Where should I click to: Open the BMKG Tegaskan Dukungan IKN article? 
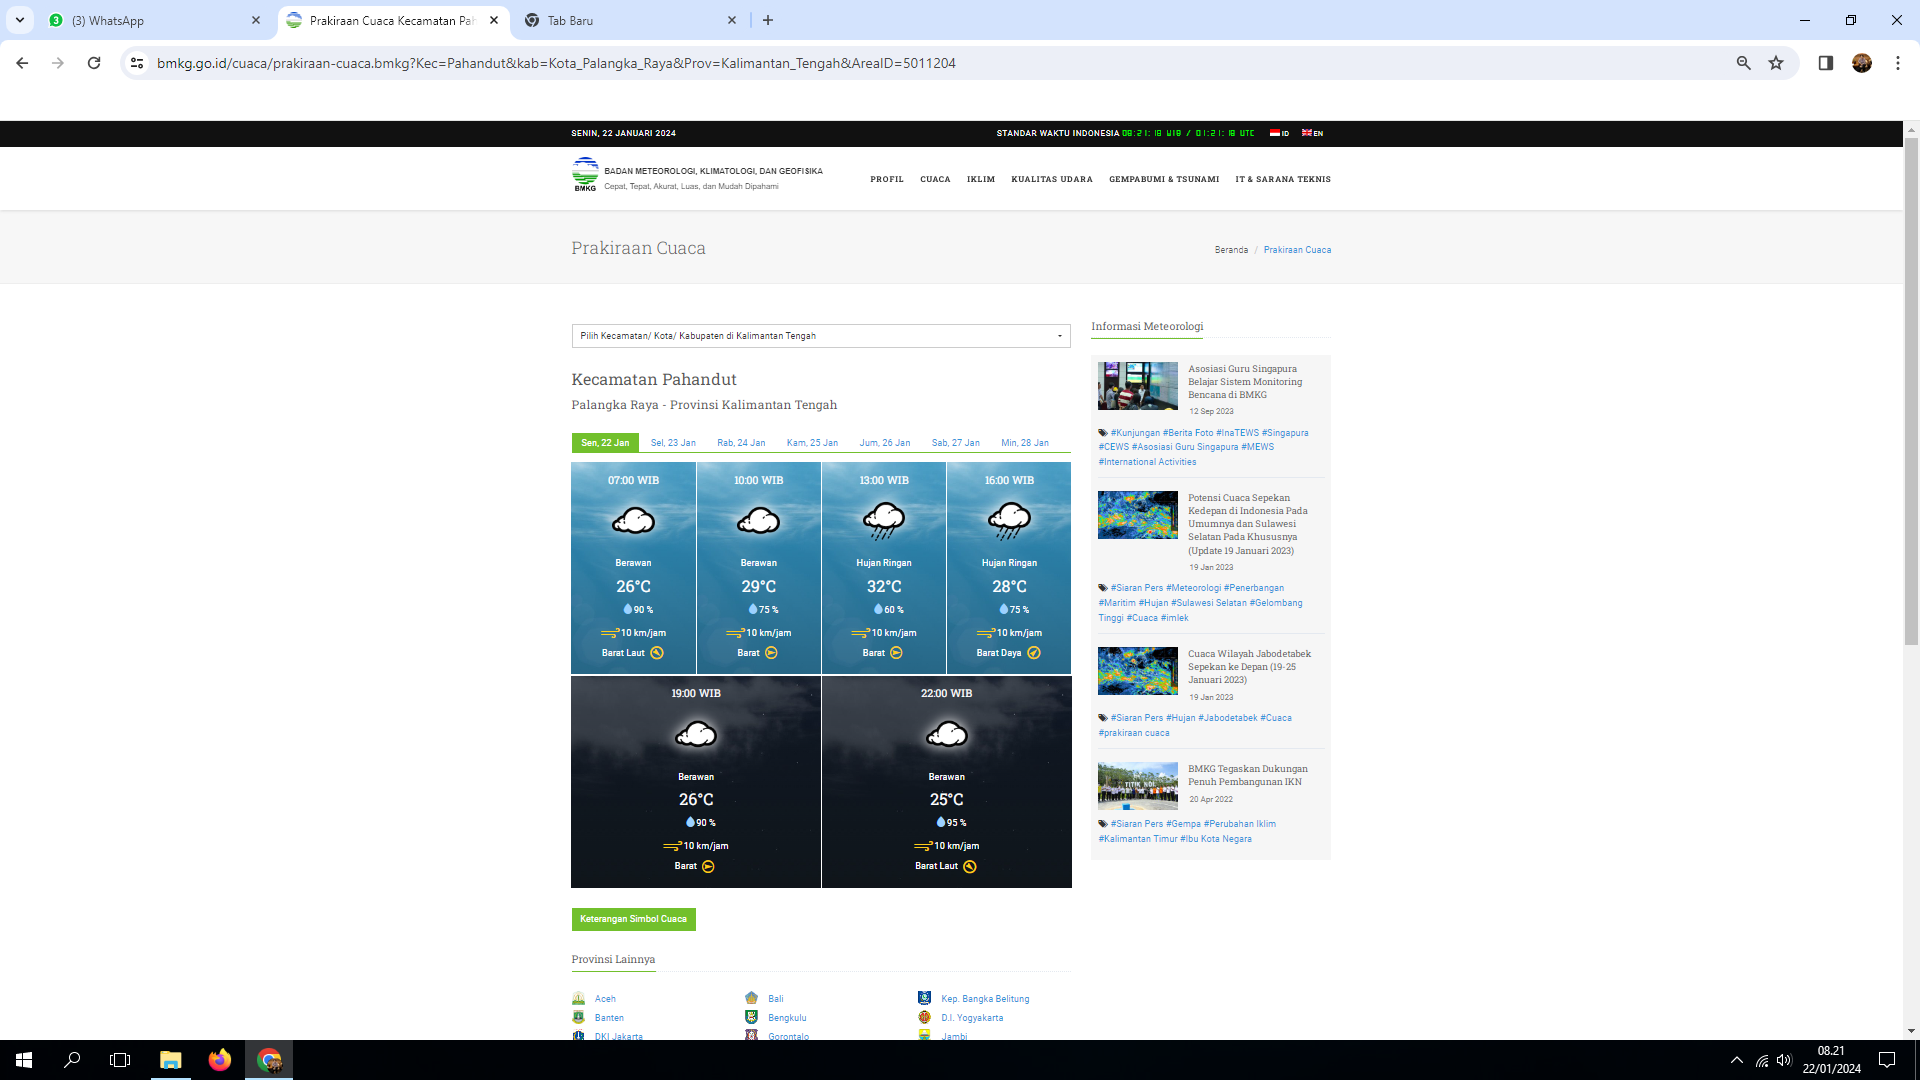point(1247,775)
